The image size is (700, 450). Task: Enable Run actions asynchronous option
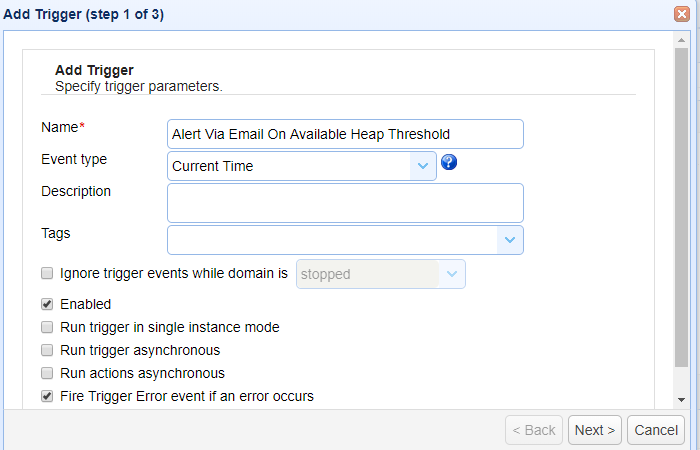point(47,373)
